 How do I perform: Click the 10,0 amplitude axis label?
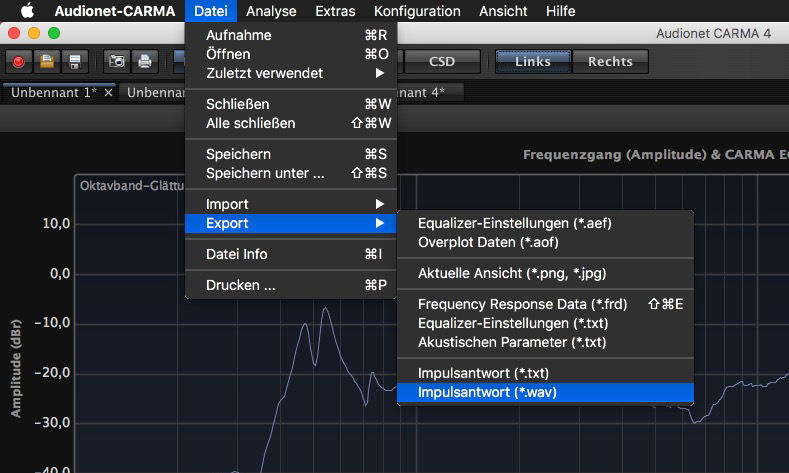56,223
